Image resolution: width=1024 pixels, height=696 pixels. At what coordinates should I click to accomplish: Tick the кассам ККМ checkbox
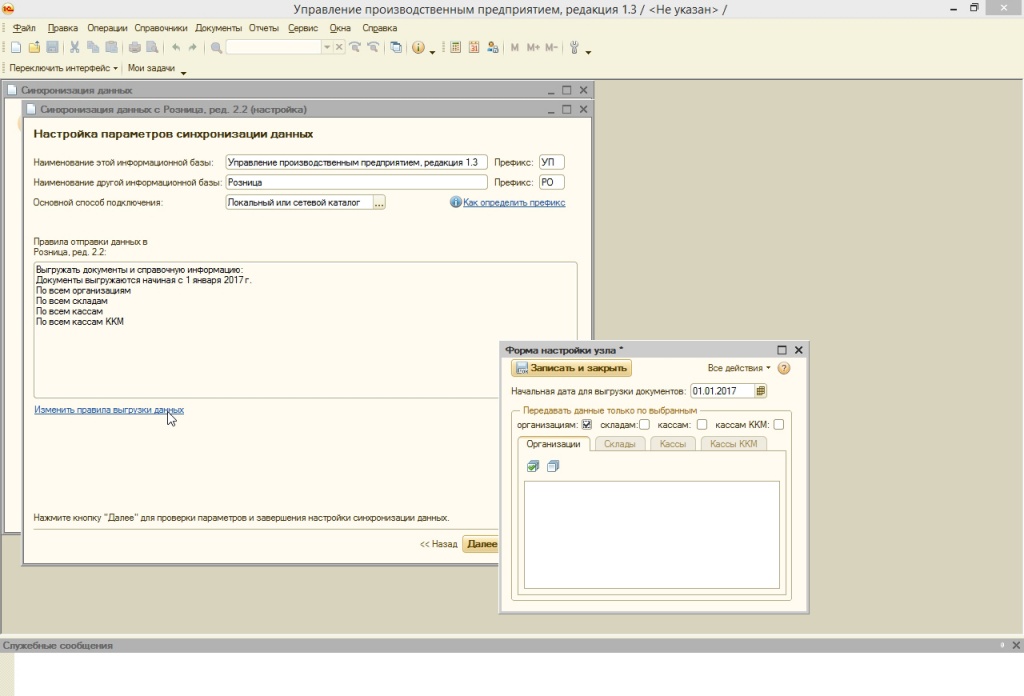[779, 425]
